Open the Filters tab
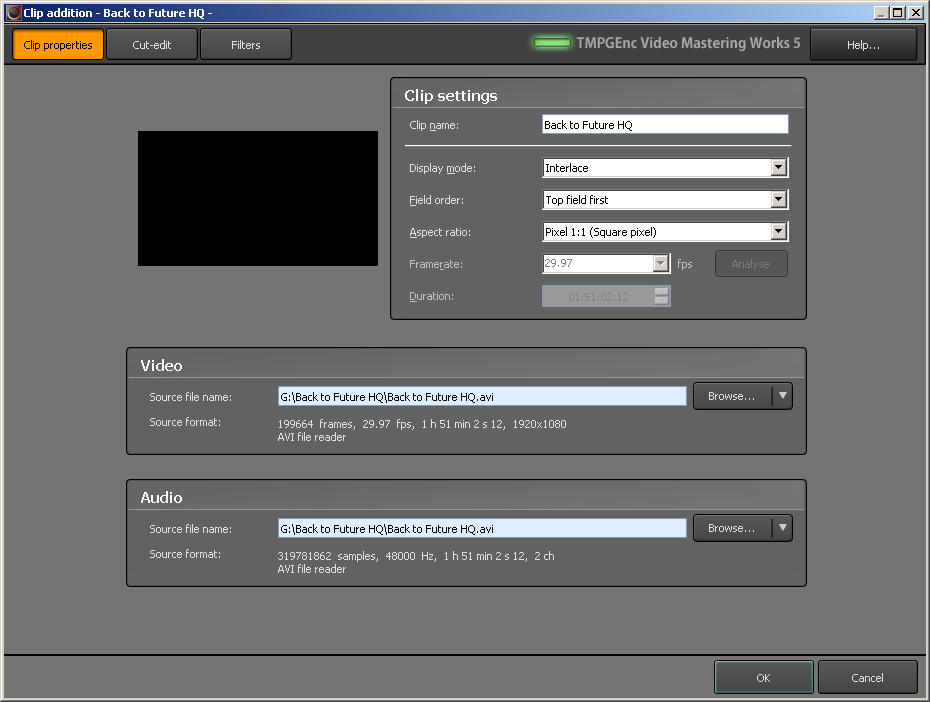The width and height of the screenshot is (930, 702). (246, 45)
